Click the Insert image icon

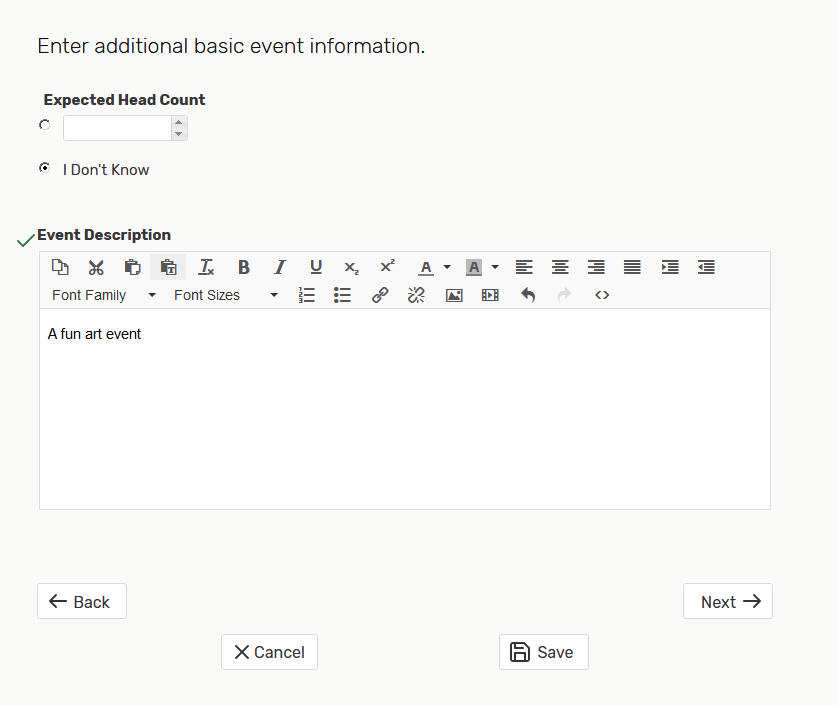click(454, 295)
